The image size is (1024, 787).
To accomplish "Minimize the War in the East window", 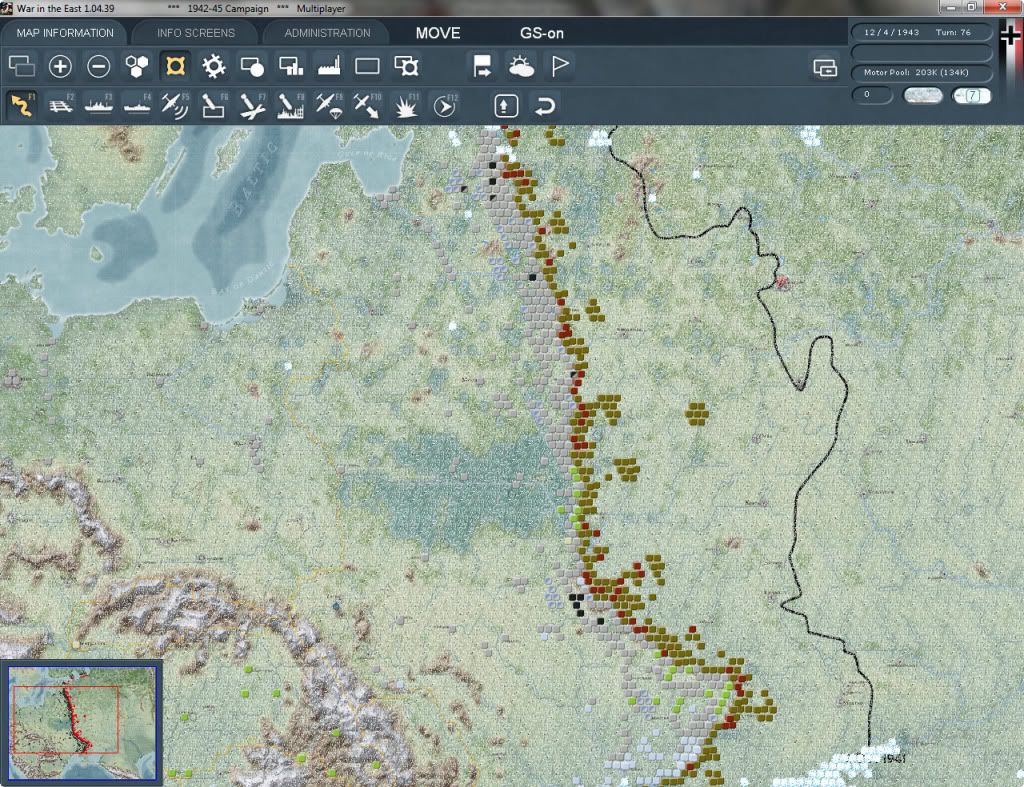I will point(950,7).
